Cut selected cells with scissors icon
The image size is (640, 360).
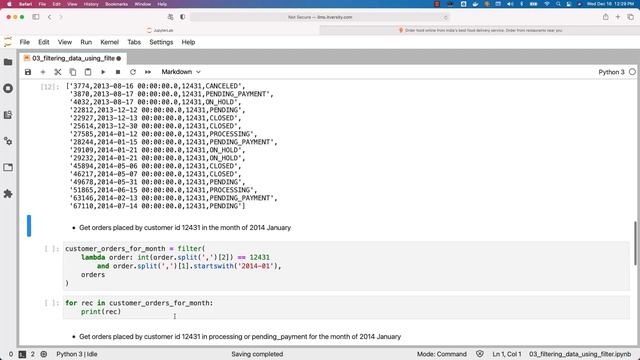pos(58,72)
